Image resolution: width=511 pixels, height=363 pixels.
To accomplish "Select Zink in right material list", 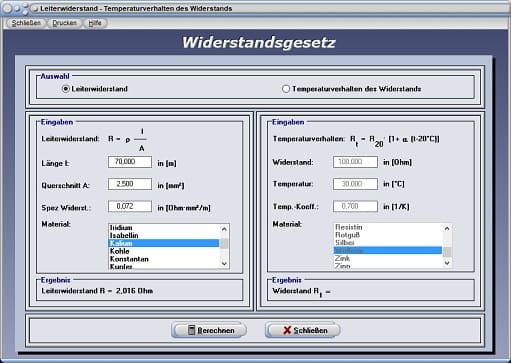I will coord(388,258).
